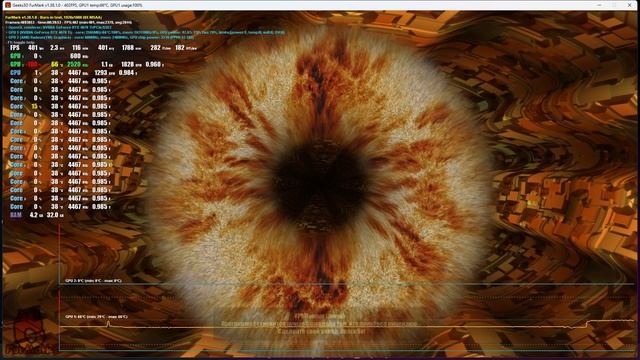Click the GPU 2 temperature graph label
Viewport: 640px width, 360px height.
pyautogui.click(x=93, y=281)
